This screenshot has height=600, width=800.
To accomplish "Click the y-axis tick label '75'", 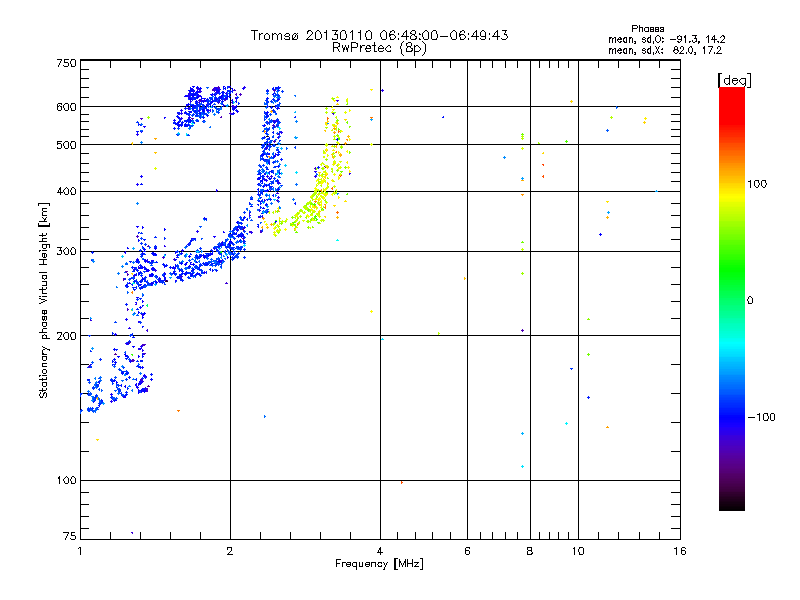I will (70, 536).
